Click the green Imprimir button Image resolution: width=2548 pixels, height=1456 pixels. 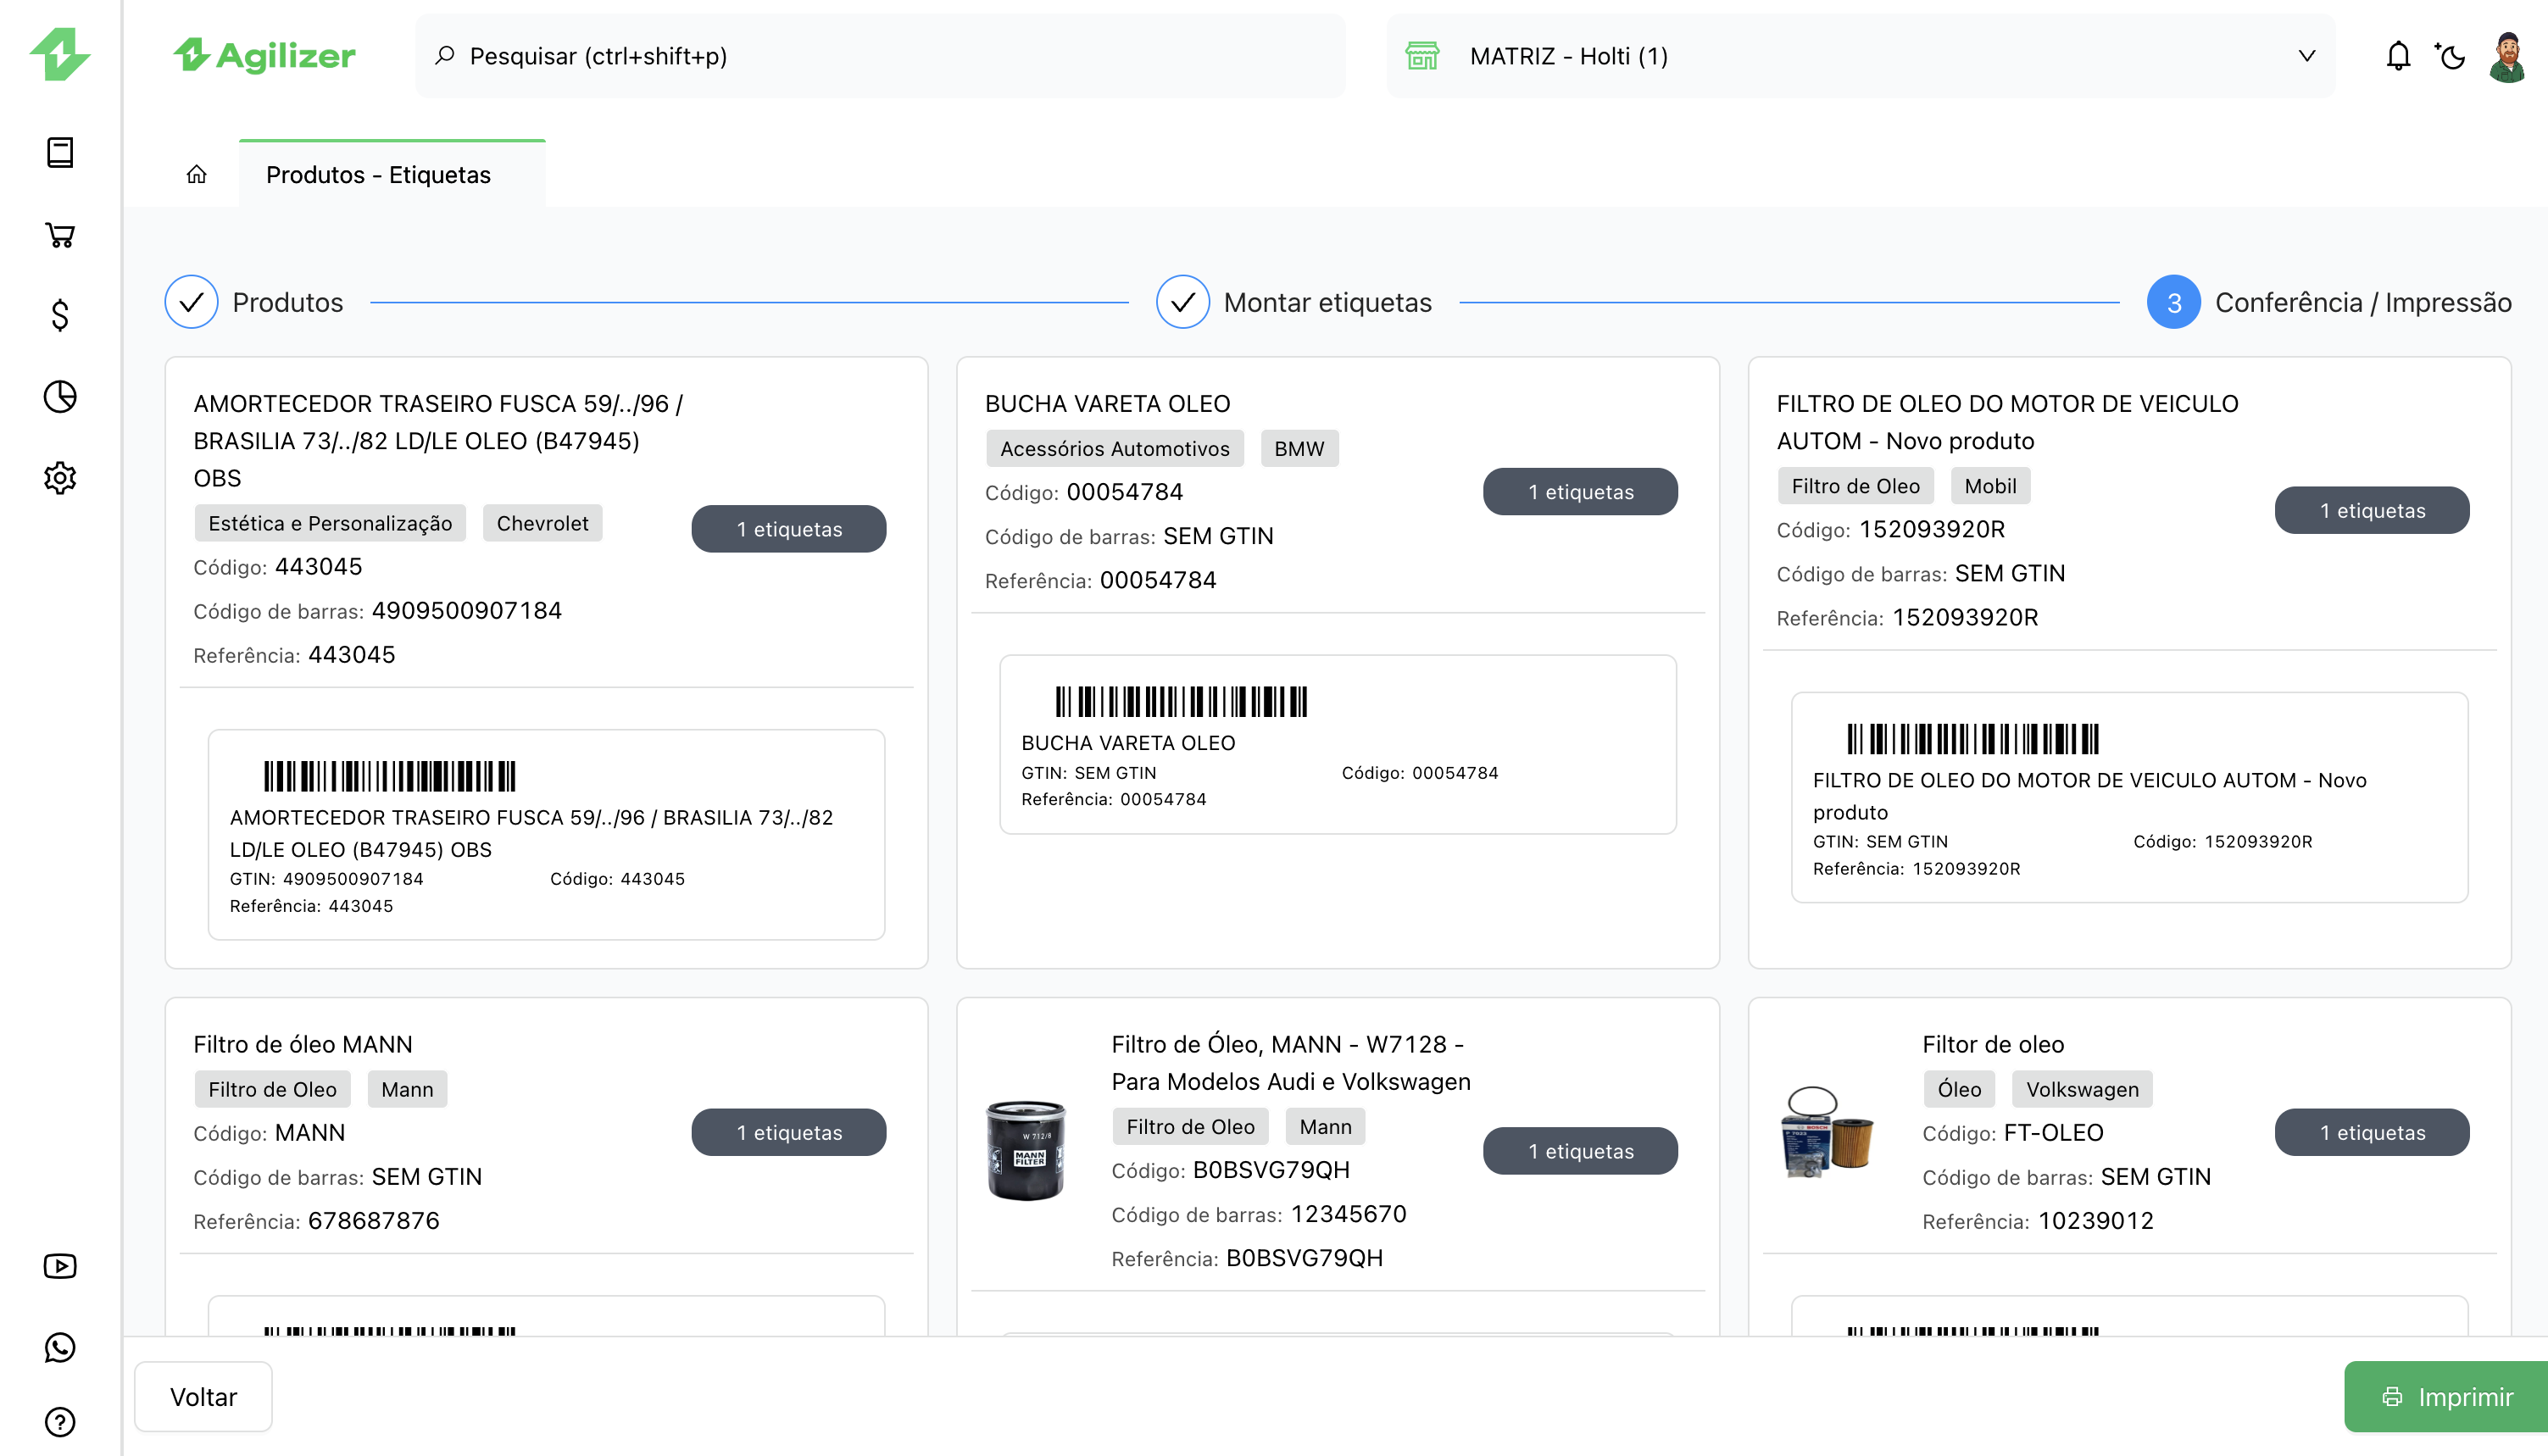2446,1397
